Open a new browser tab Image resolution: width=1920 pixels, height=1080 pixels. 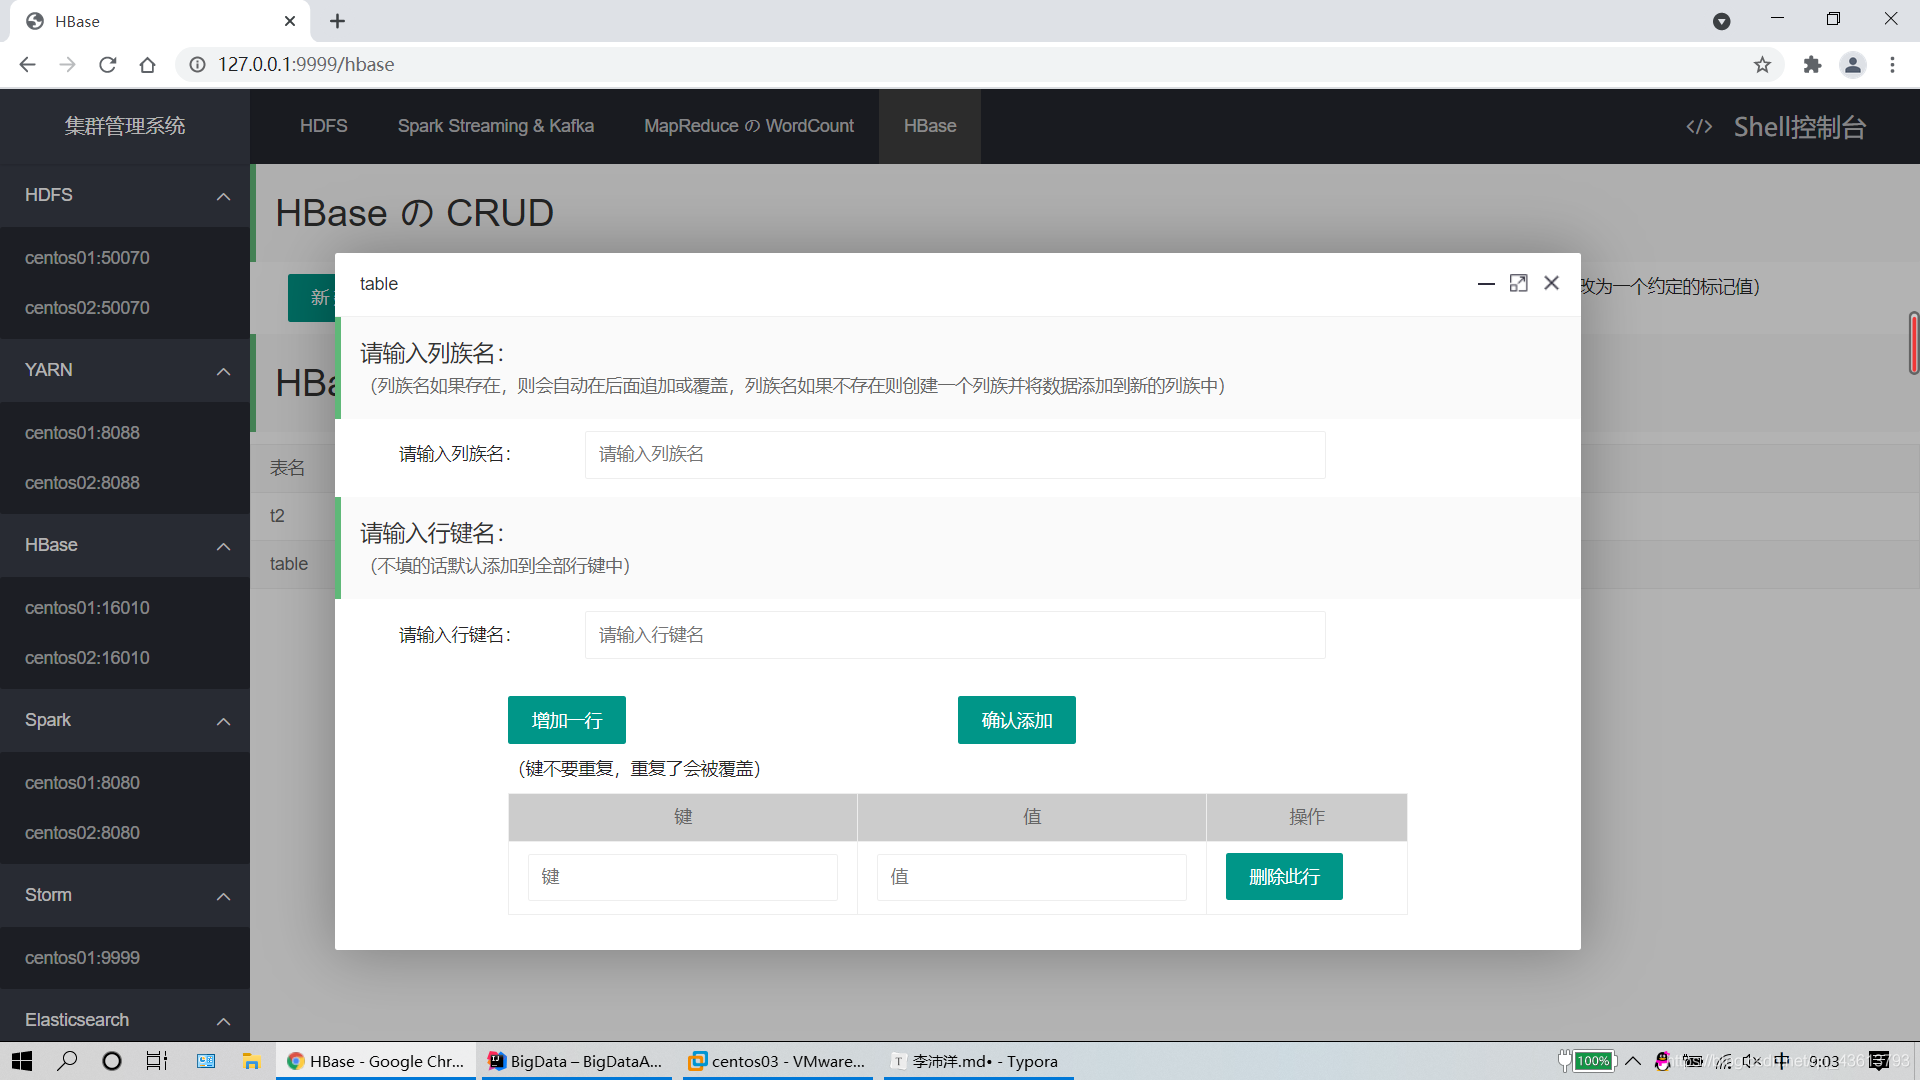(338, 21)
